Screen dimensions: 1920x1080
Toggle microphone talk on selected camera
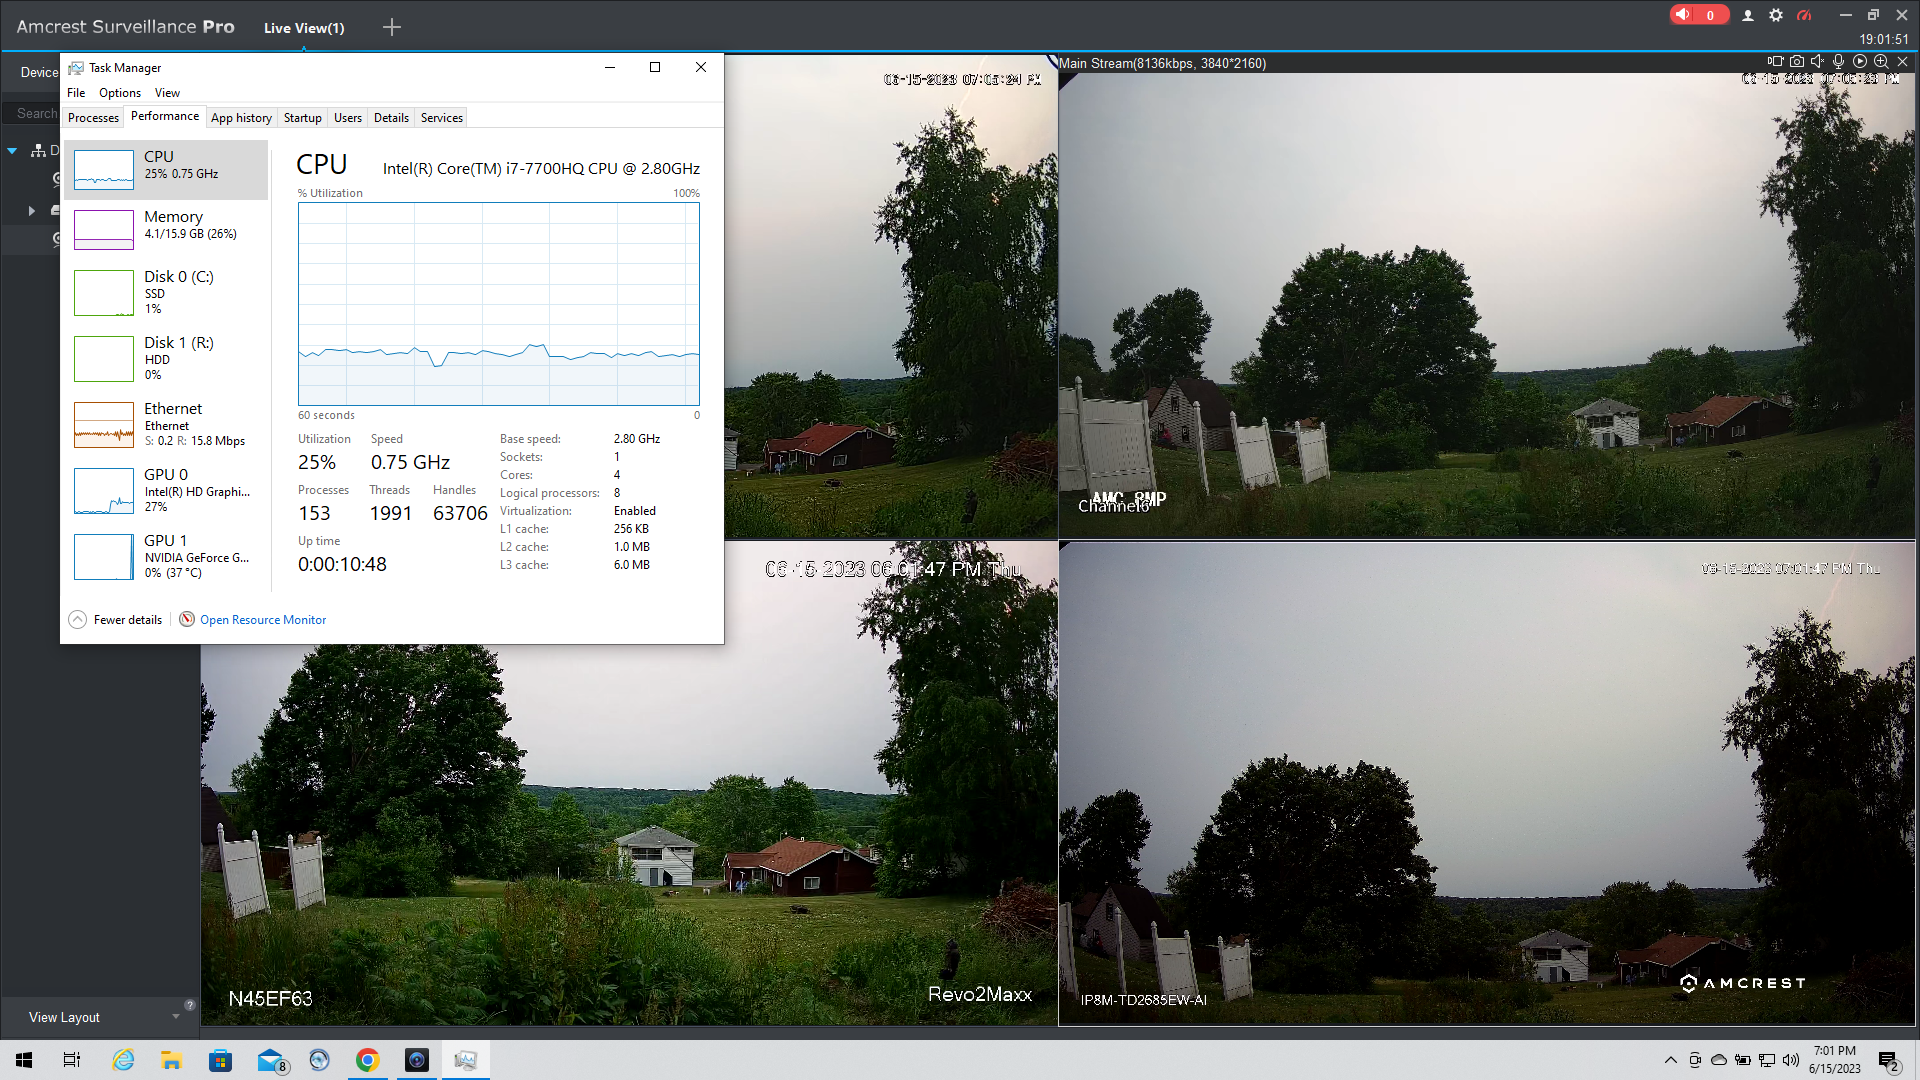1838,62
